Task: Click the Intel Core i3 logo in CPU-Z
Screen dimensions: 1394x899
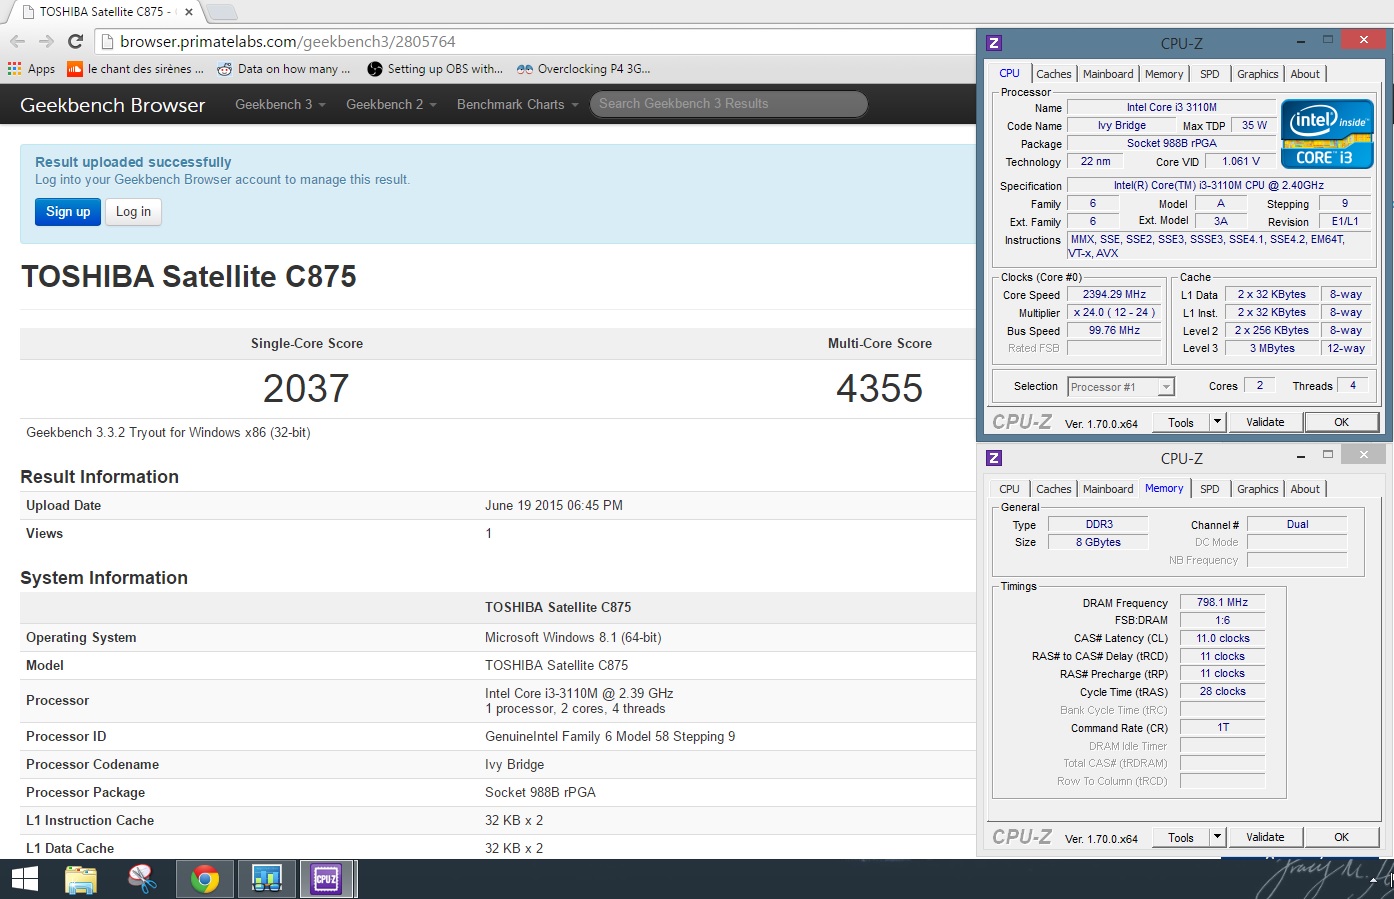Action: (x=1327, y=133)
